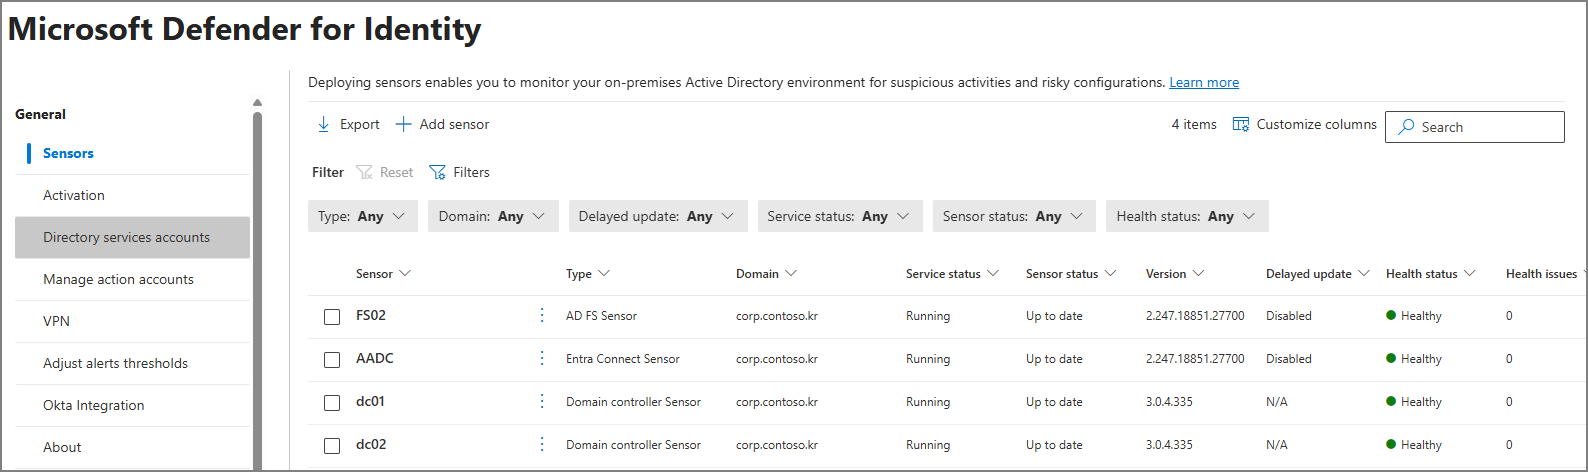Check the dc02 row checkbox

click(x=332, y=446)
